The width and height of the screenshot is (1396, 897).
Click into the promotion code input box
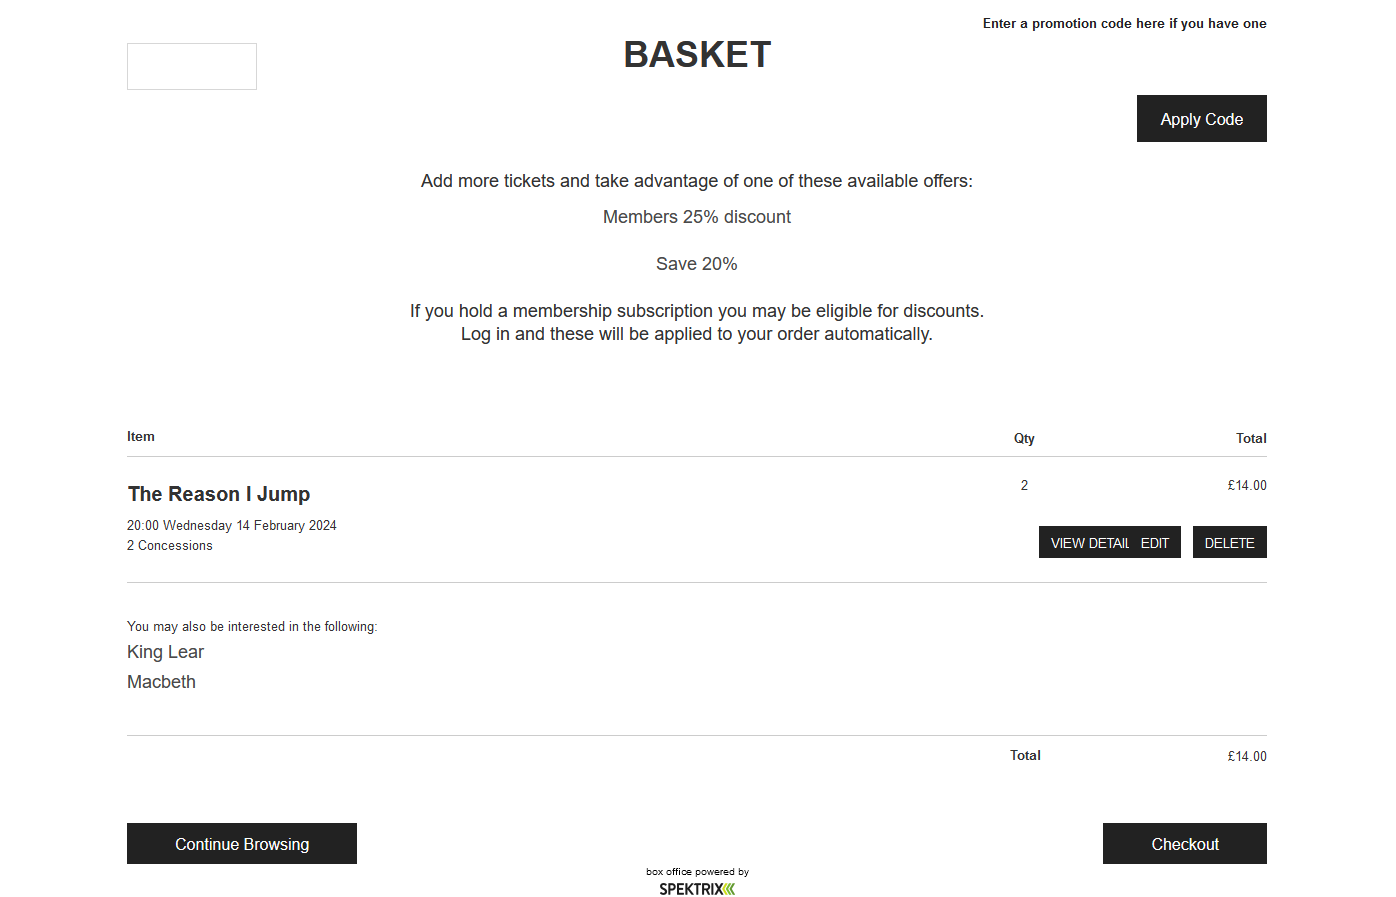click(x=192, y=66)
